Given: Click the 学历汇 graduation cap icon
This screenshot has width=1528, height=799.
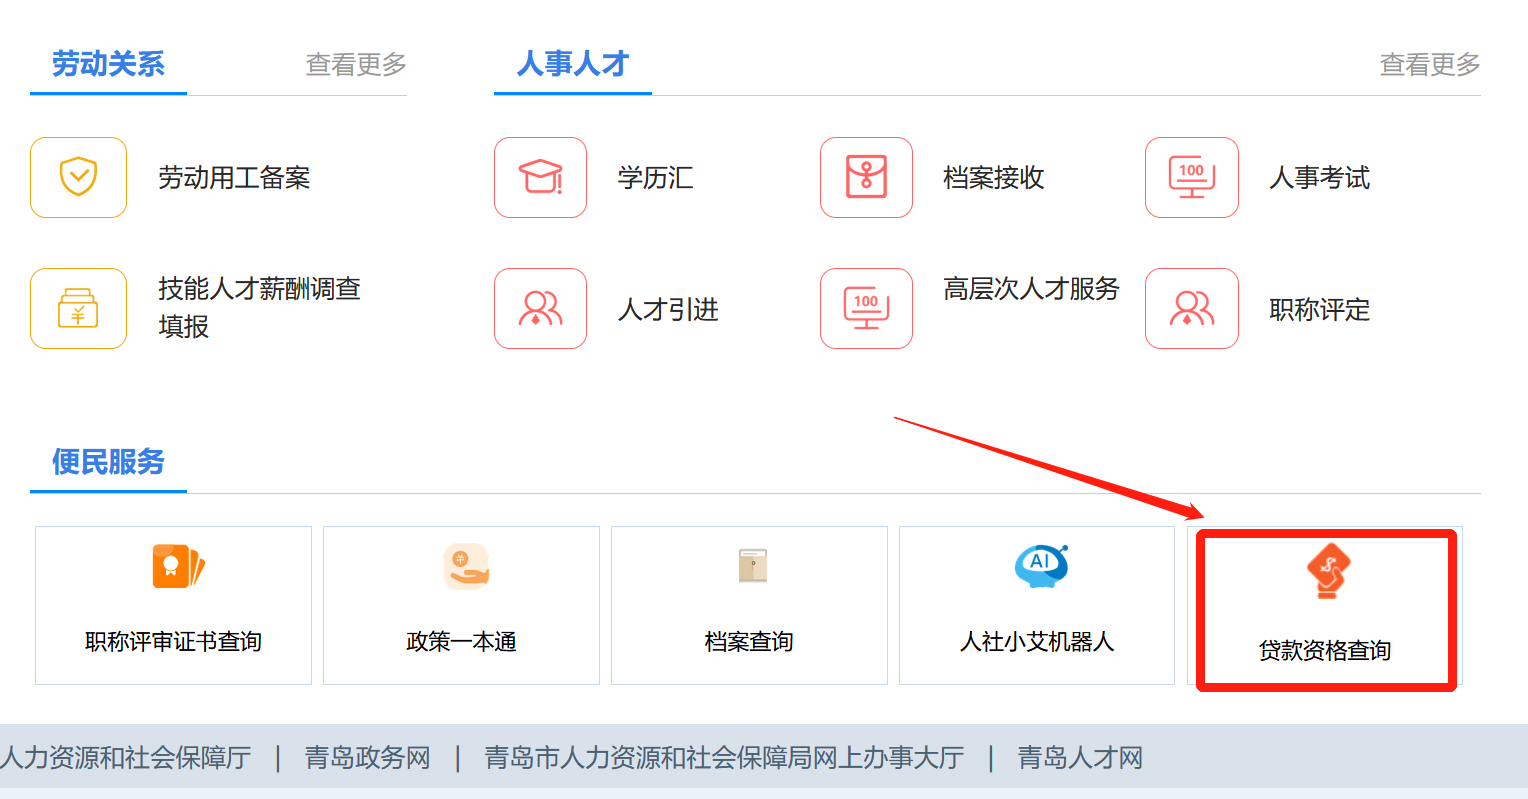Looking at the screenshot, I should click(540, 177).
